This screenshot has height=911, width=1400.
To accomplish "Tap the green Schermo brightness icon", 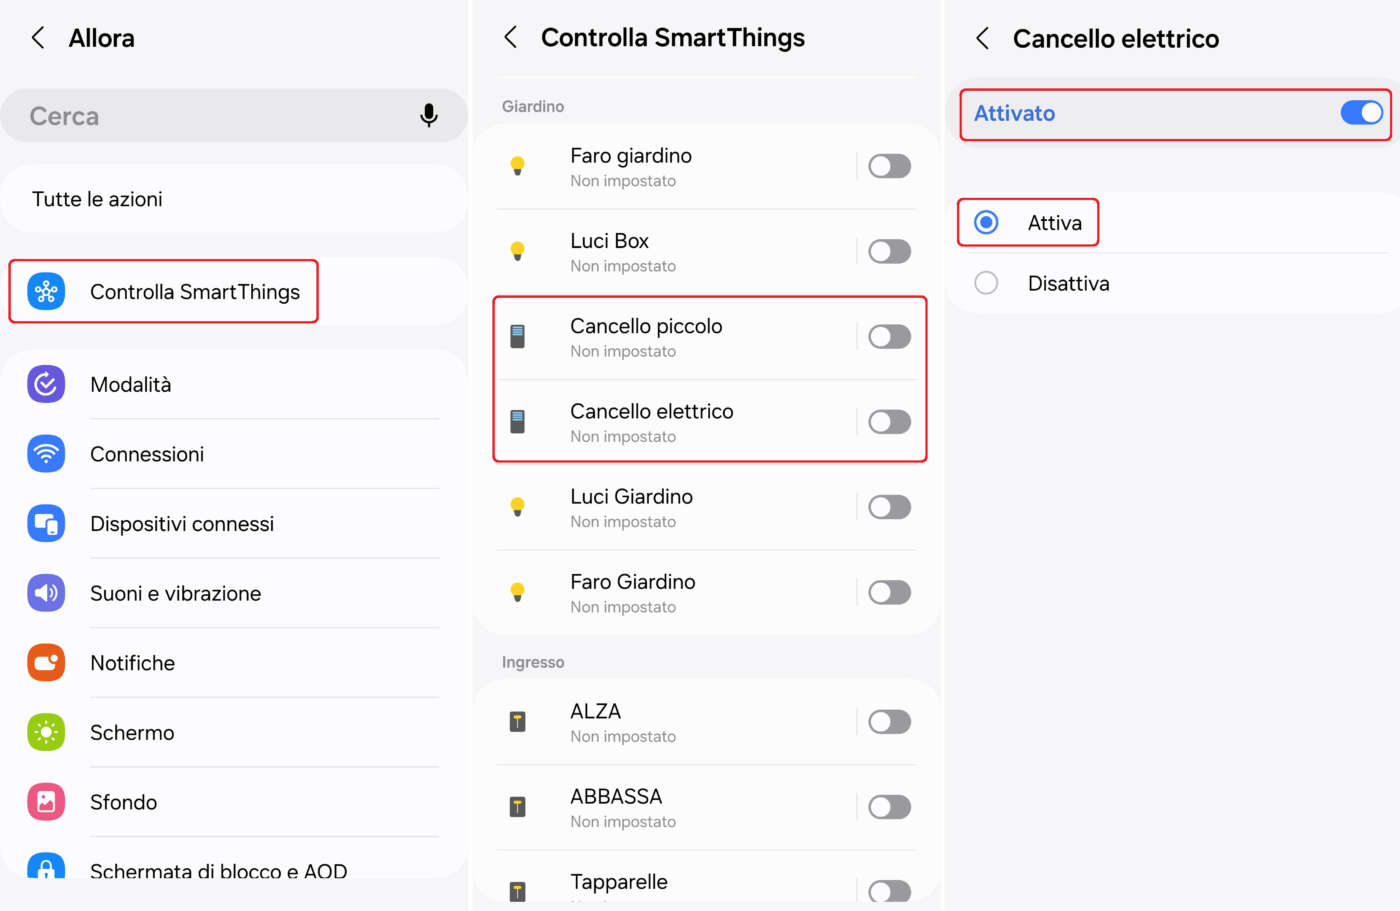I will pyautogui.click(x=46, y=732).
